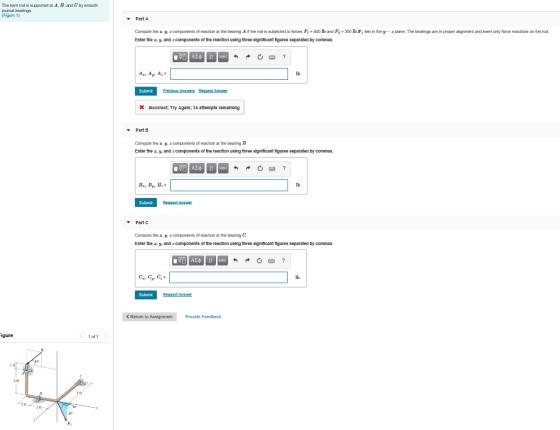Click the Ax, Ay, Az answer field

pos(229,74)
